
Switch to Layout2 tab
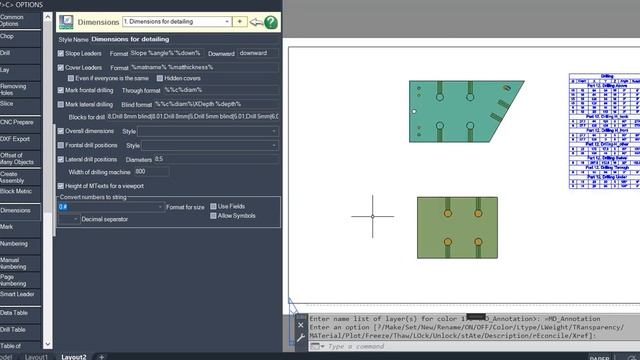click(x=74, y=357)
